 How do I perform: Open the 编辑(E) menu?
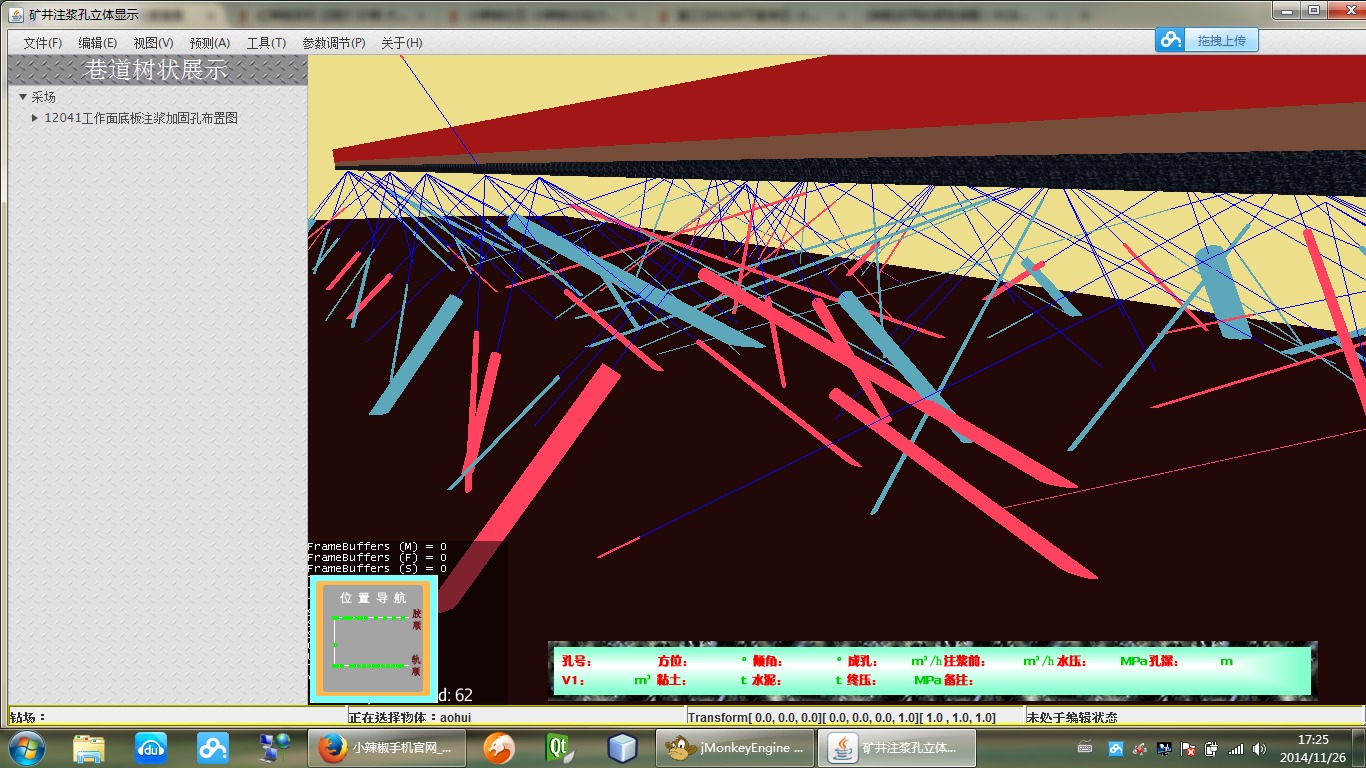point(98,43)
